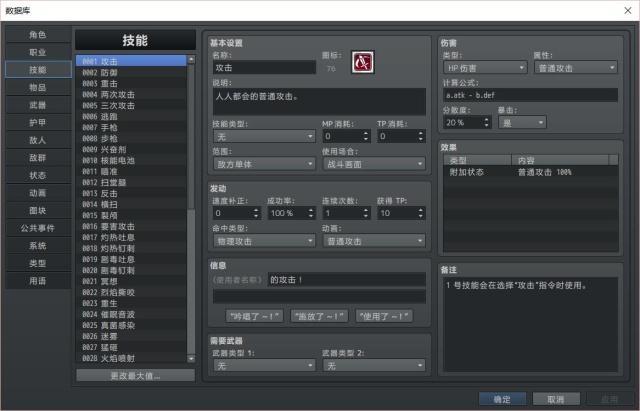The width and height of the screenshot is (640, 411).
Task: Go to the 公共事件 tab
Action: tap(38, 228)
